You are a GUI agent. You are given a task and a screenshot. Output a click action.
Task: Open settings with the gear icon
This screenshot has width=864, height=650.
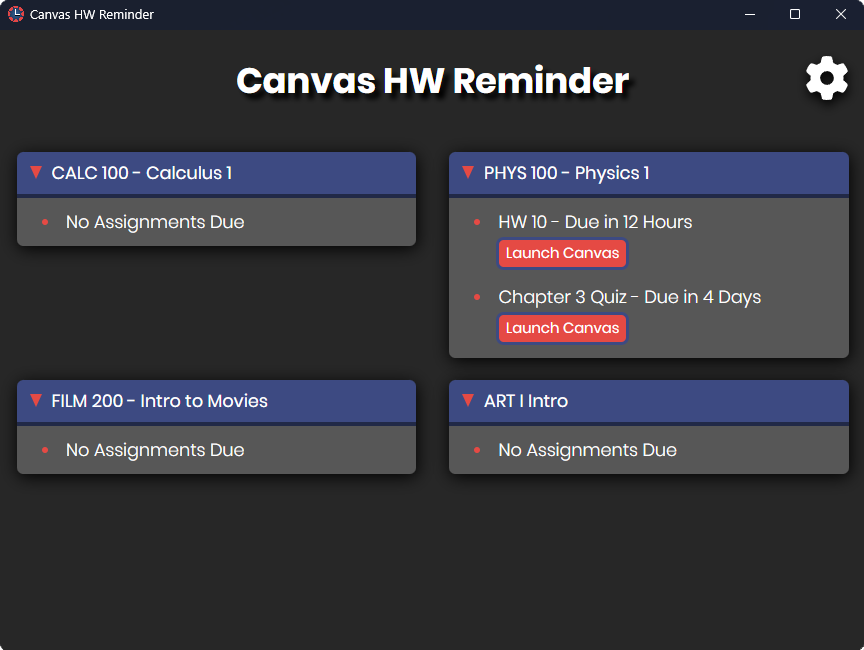pyautogui.click(x=827, y=79)
